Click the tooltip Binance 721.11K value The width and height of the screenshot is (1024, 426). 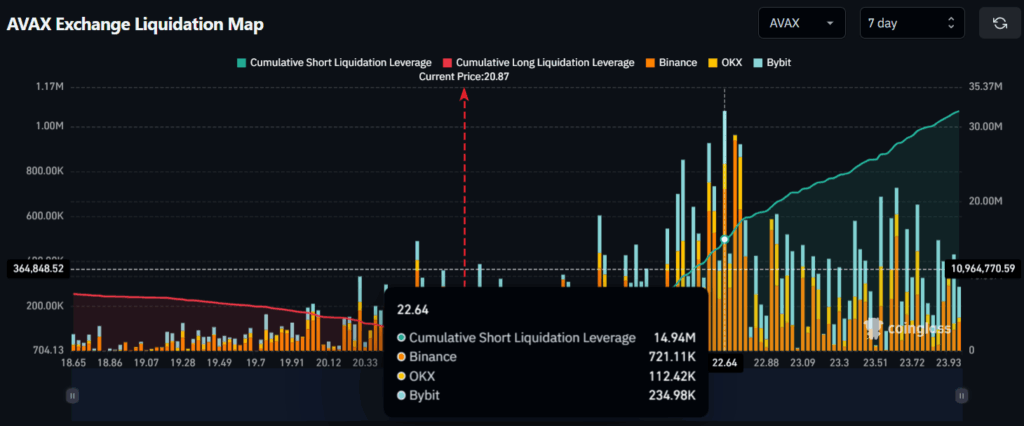click(672, 357)
